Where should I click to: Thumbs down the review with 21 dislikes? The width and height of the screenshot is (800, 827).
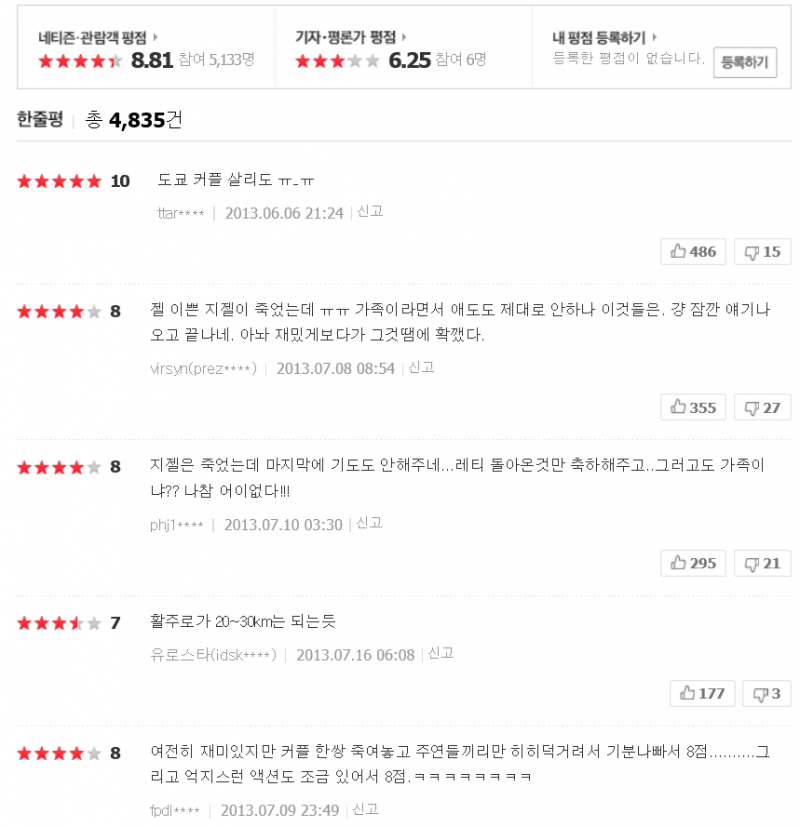pos(762,563)
